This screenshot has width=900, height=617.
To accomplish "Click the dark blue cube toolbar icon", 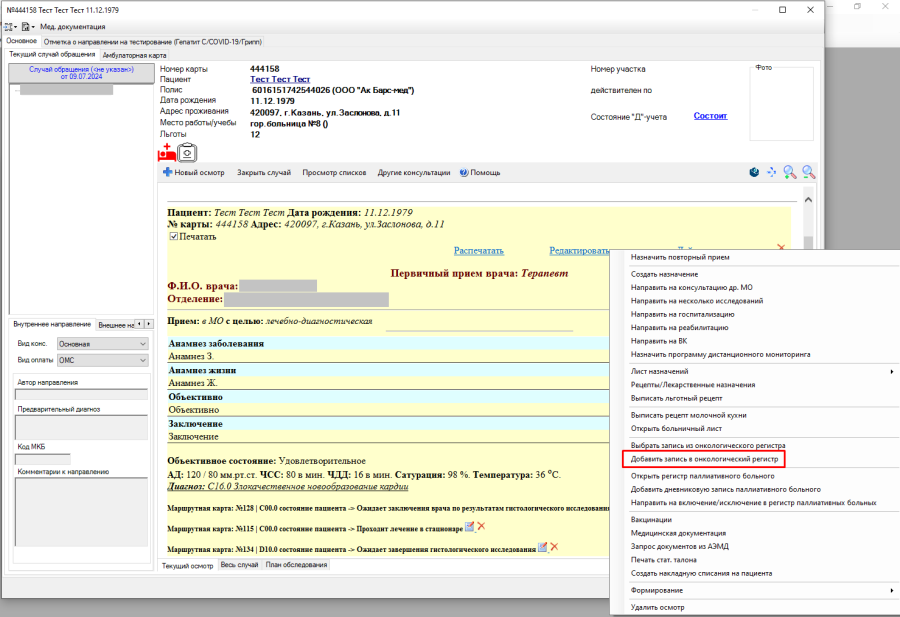I will coord(754,172).
